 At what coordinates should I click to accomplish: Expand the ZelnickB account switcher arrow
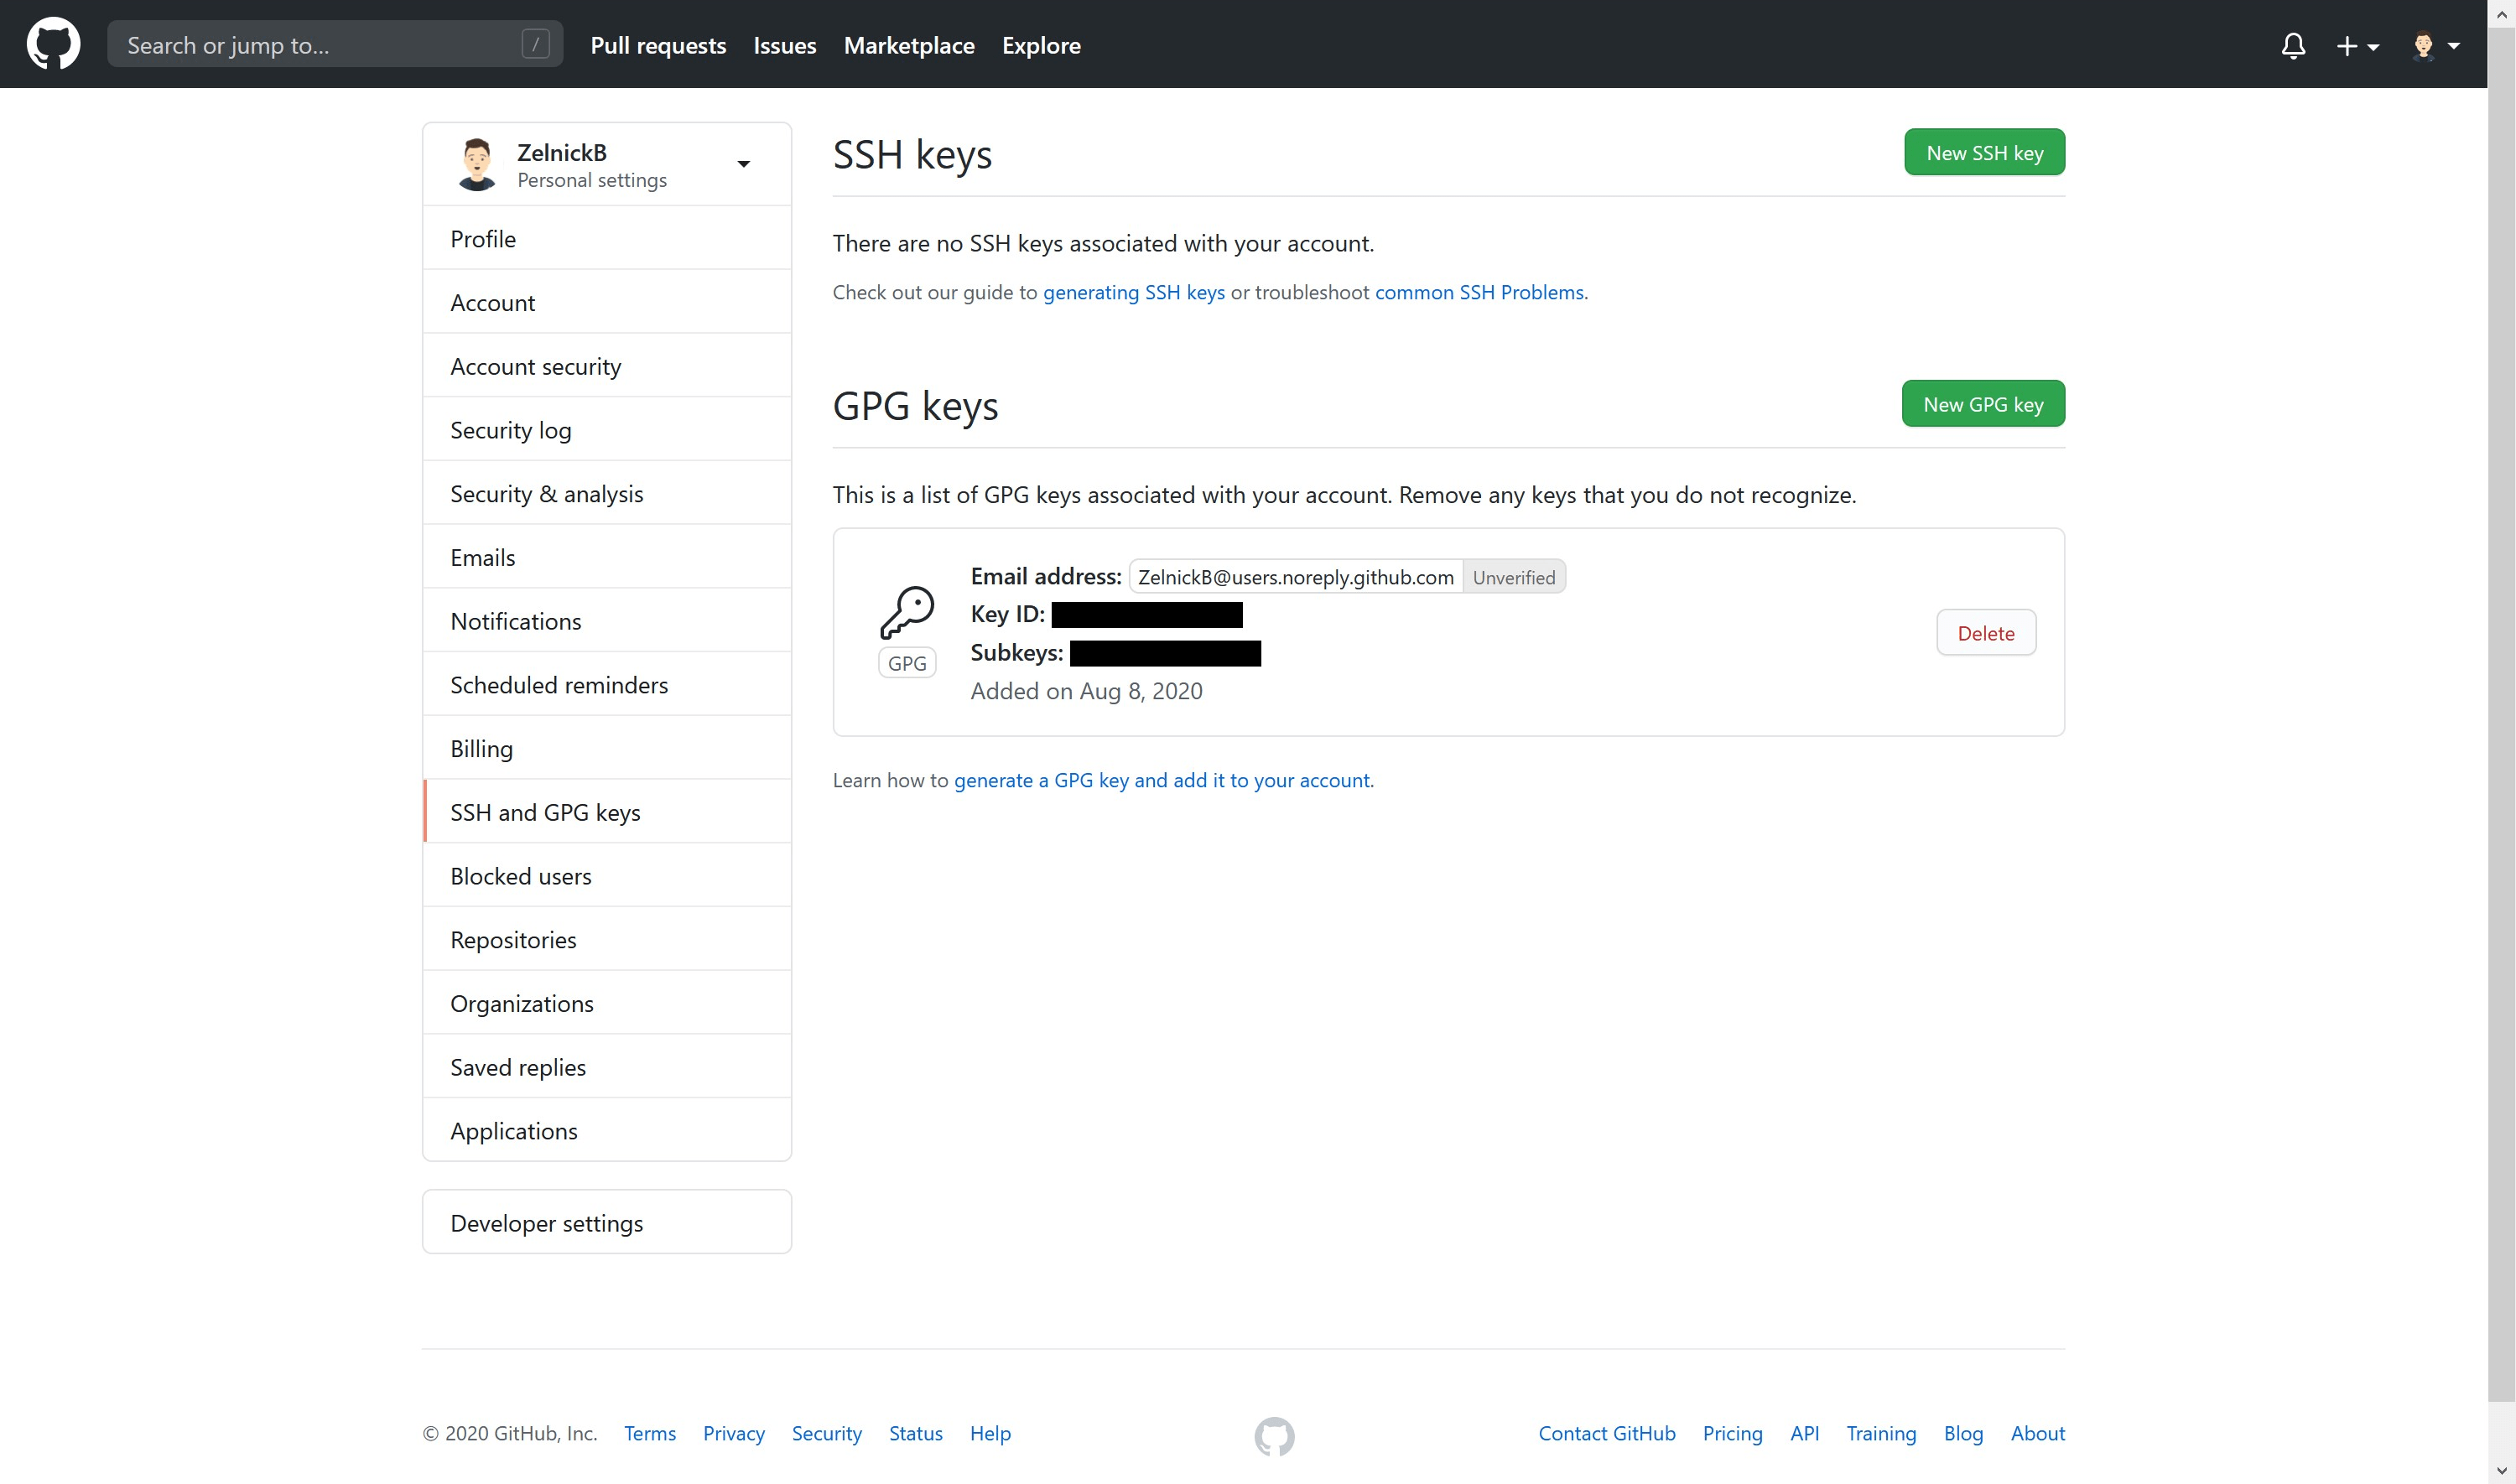click(x=743, y=164)
